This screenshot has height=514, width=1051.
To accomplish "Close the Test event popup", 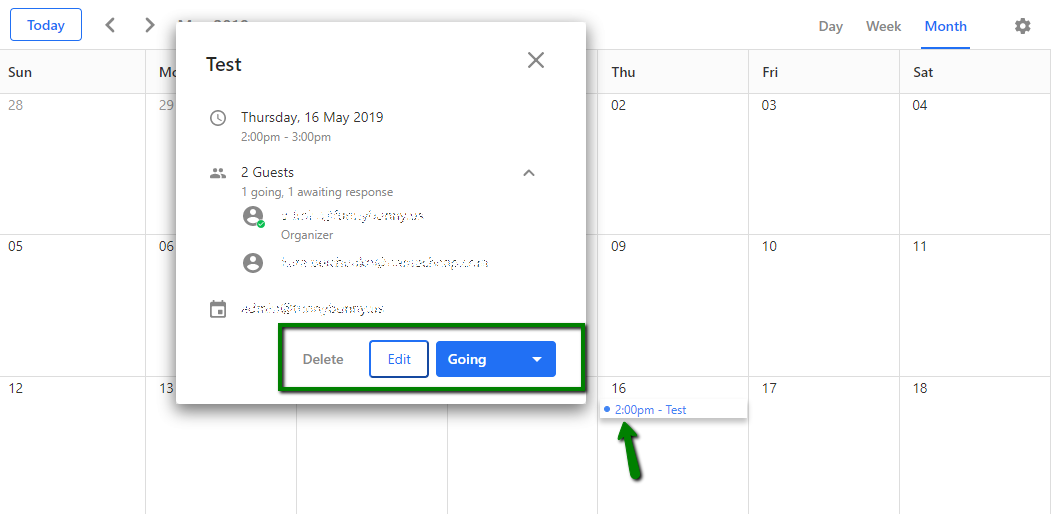I will click(536, 60).
